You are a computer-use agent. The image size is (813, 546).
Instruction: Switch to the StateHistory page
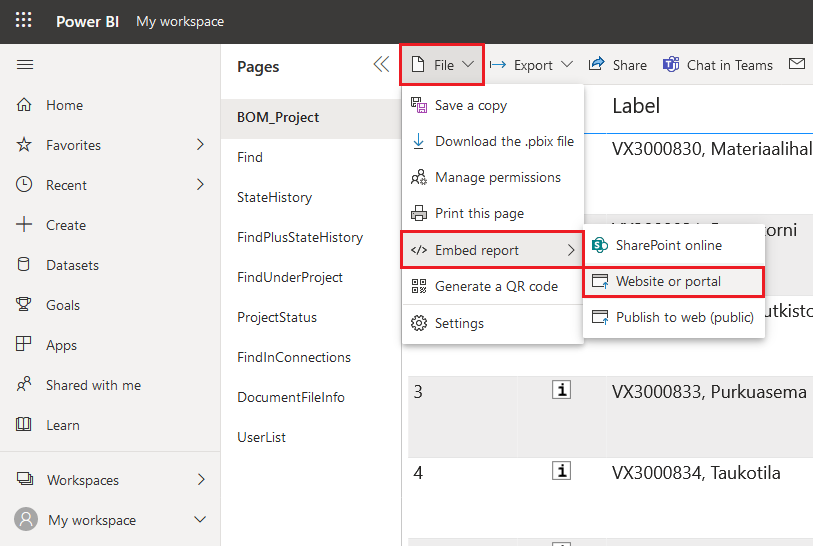(274, 197)
